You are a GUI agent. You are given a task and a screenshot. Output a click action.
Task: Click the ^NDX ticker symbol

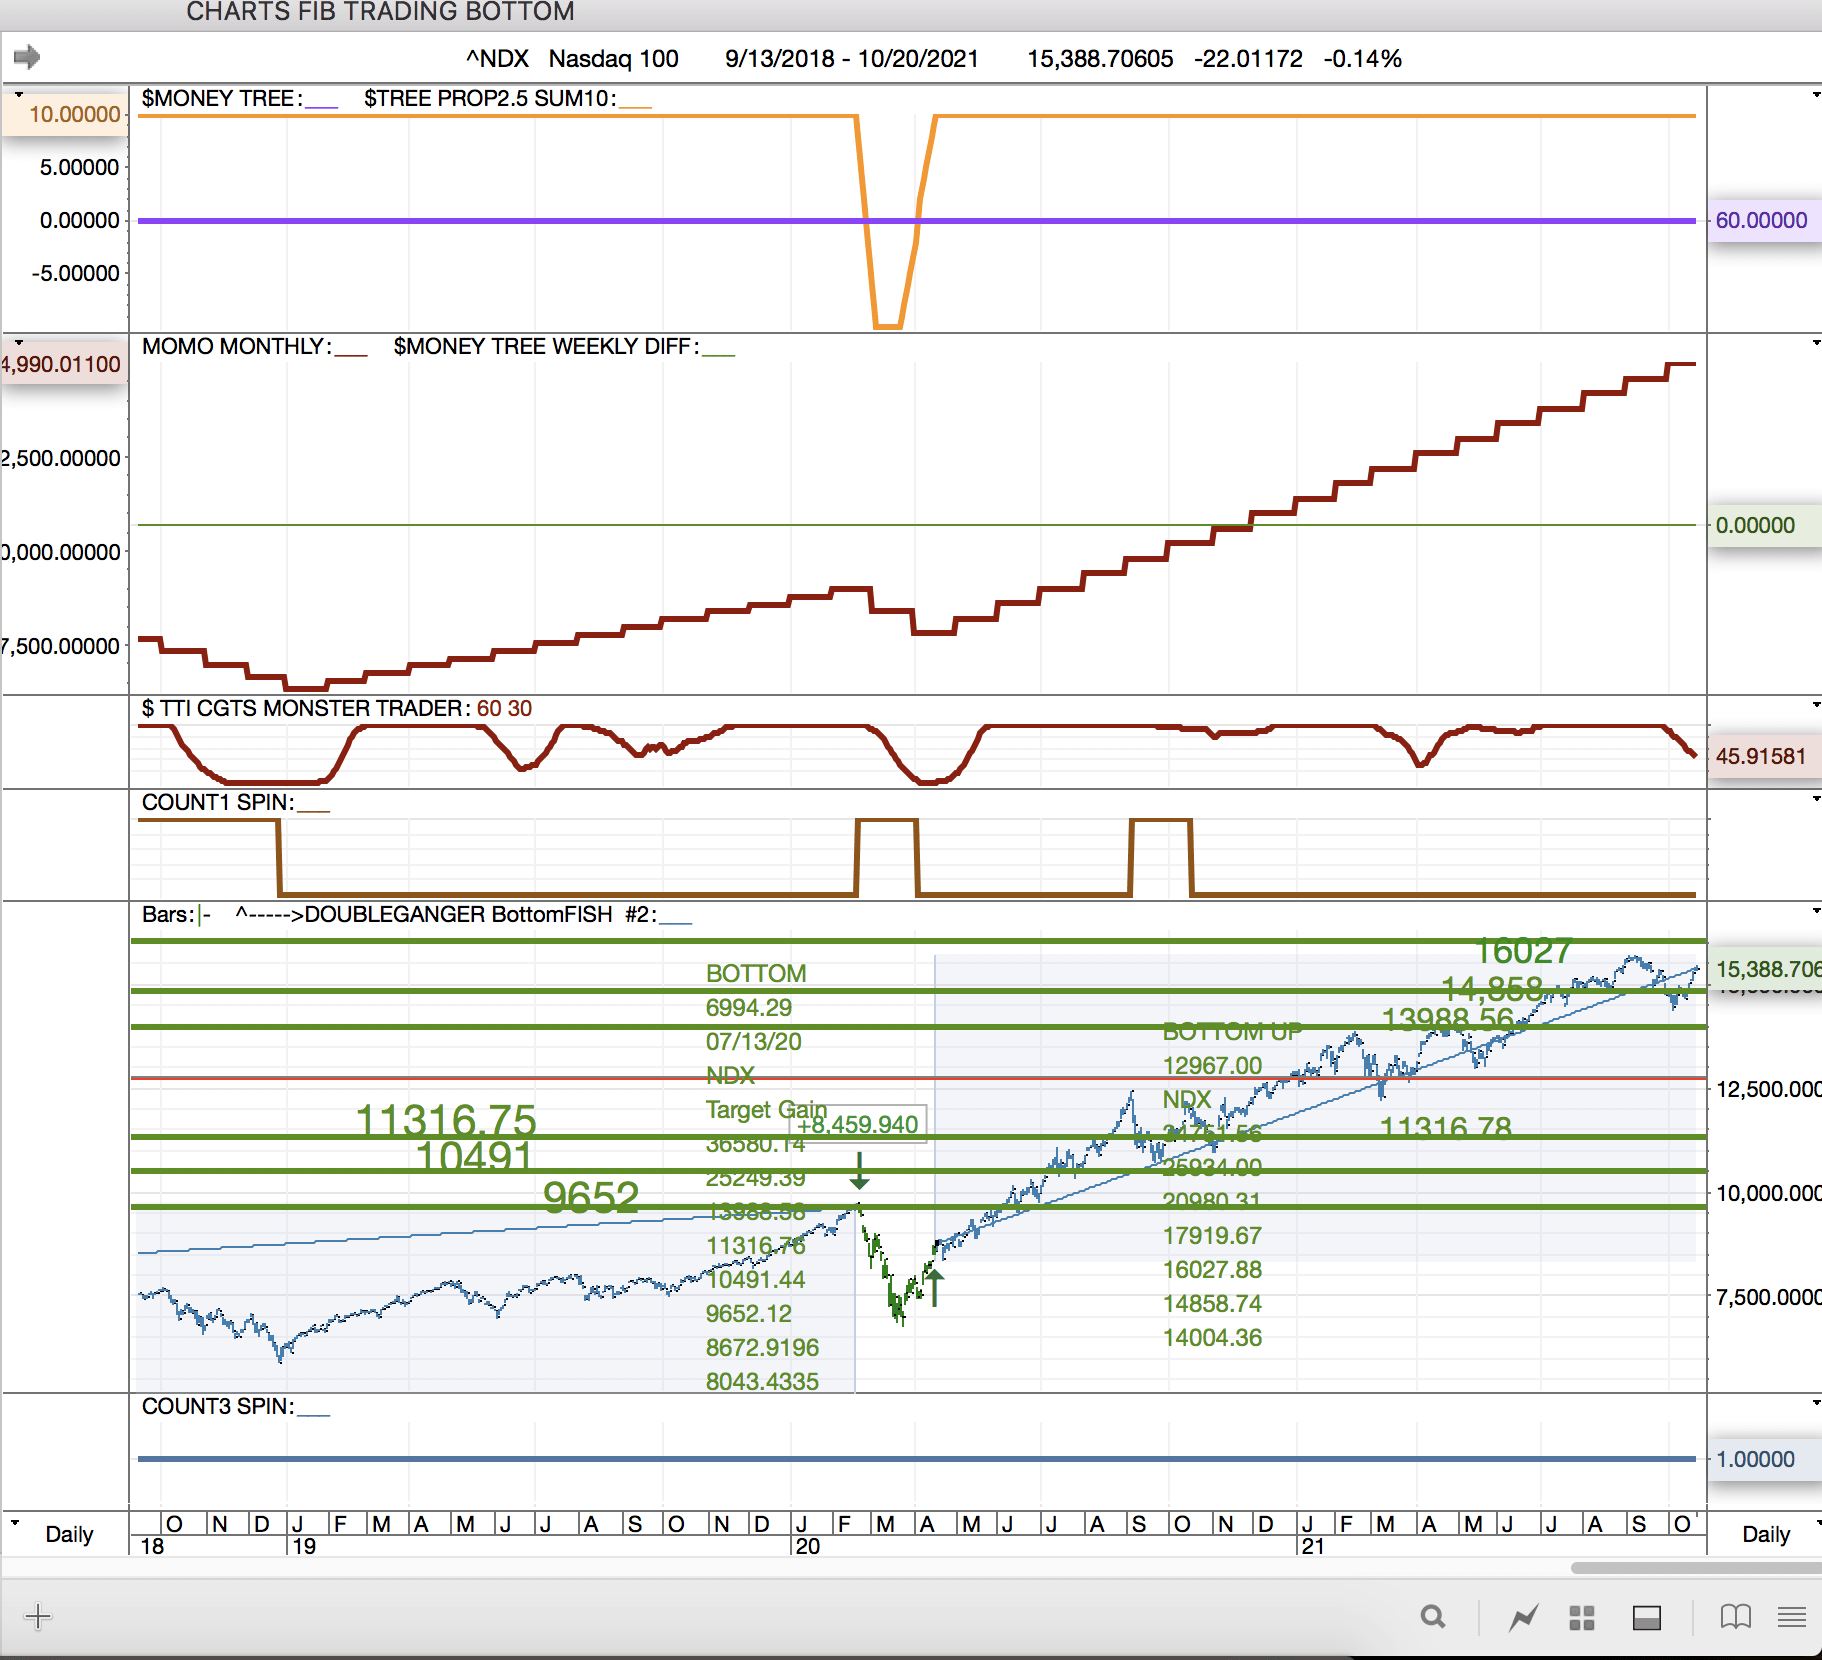coord(497,59)
